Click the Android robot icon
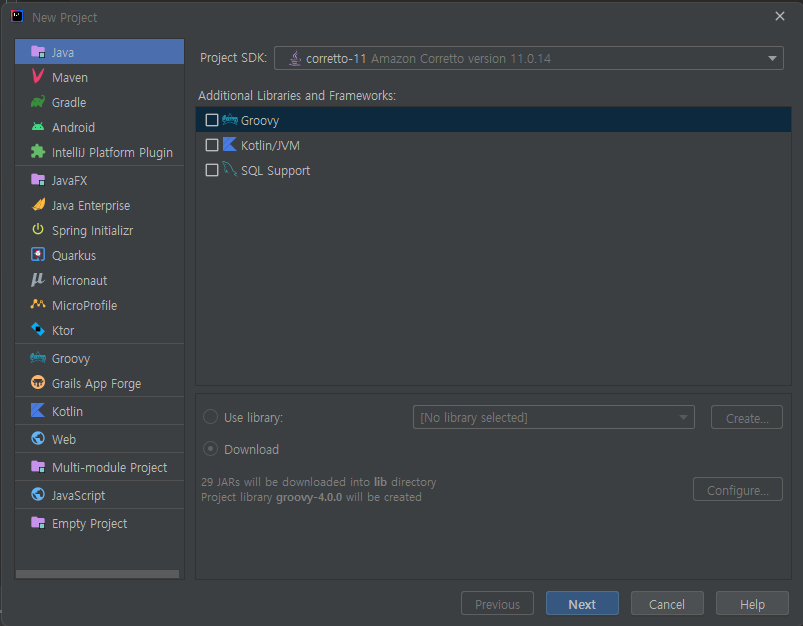The height and width of the screenshot is (626, 803). click(38, 127)
